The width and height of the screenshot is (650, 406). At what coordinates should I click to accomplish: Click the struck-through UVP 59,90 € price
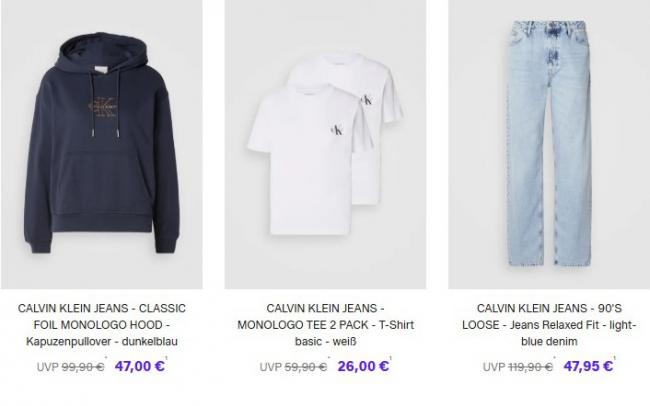[293, 367]
